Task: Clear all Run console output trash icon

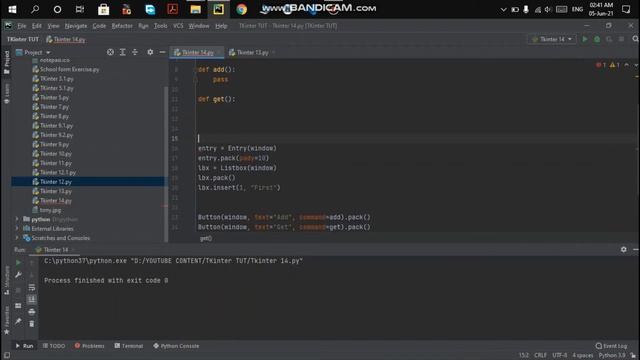Action: (32, 324)
